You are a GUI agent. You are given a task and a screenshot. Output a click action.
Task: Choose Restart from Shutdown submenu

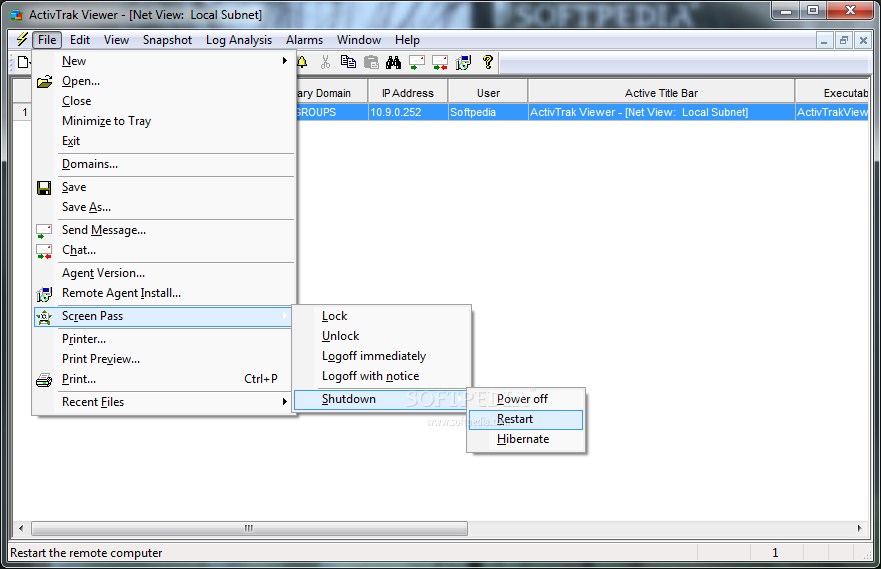click(526, 420)
